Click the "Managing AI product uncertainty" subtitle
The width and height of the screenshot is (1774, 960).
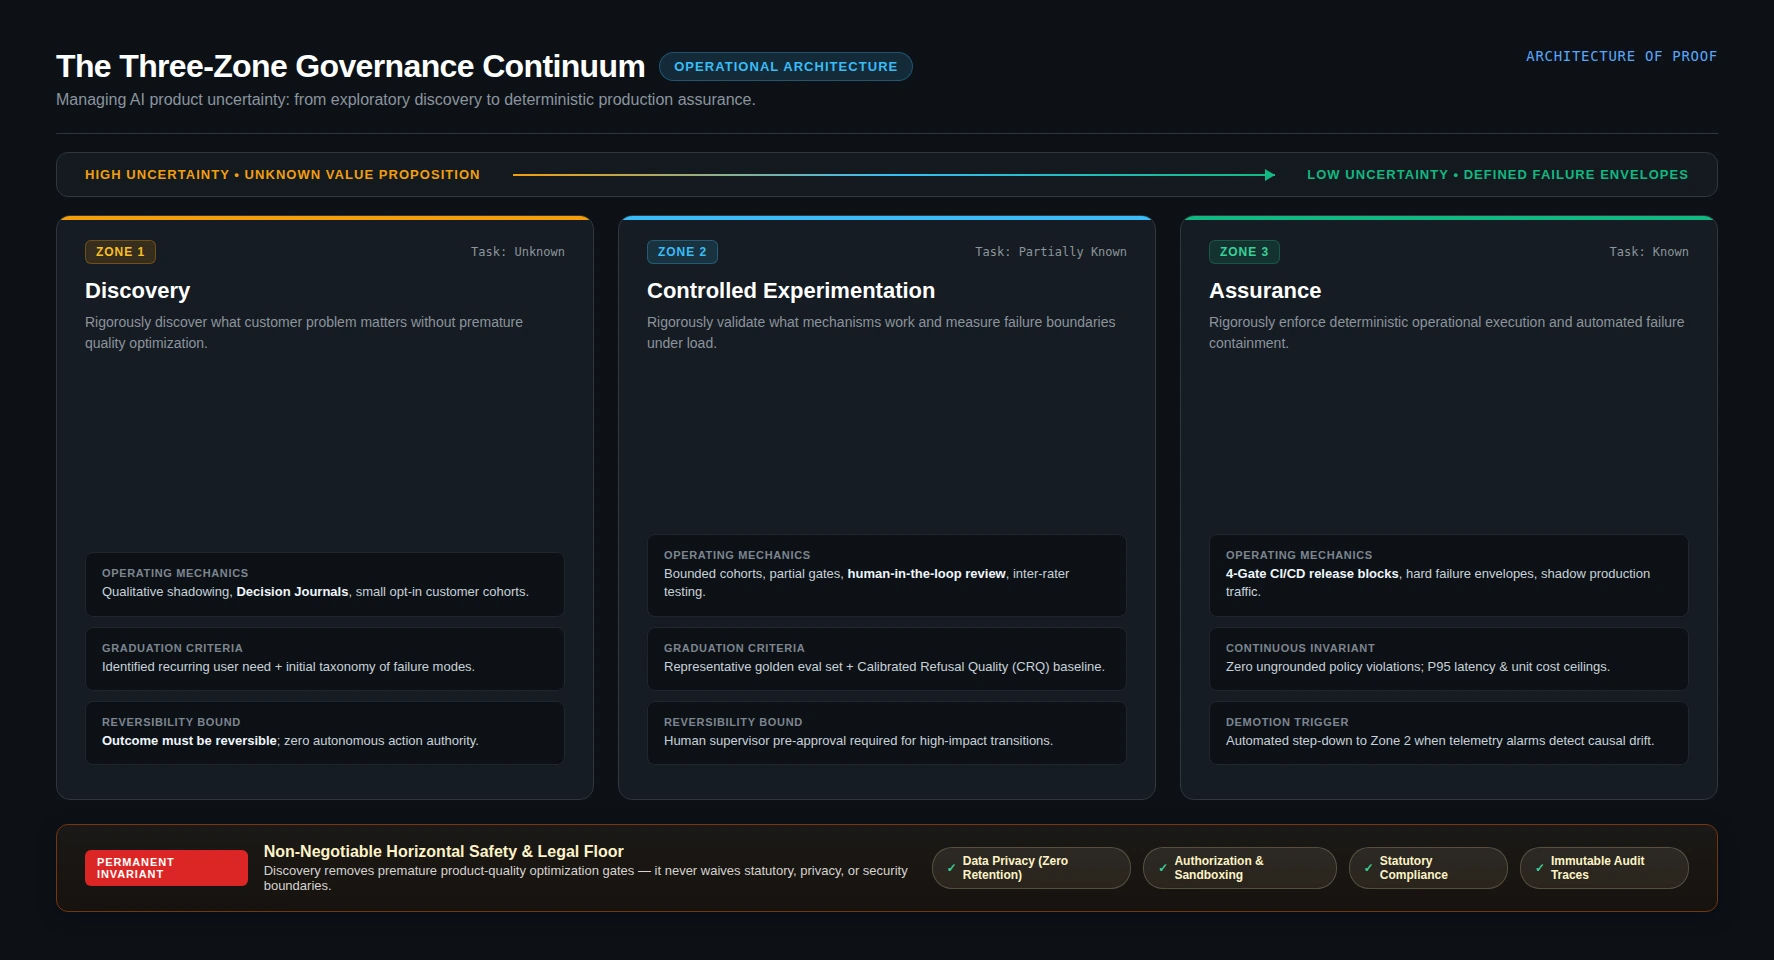coord(406,100)
